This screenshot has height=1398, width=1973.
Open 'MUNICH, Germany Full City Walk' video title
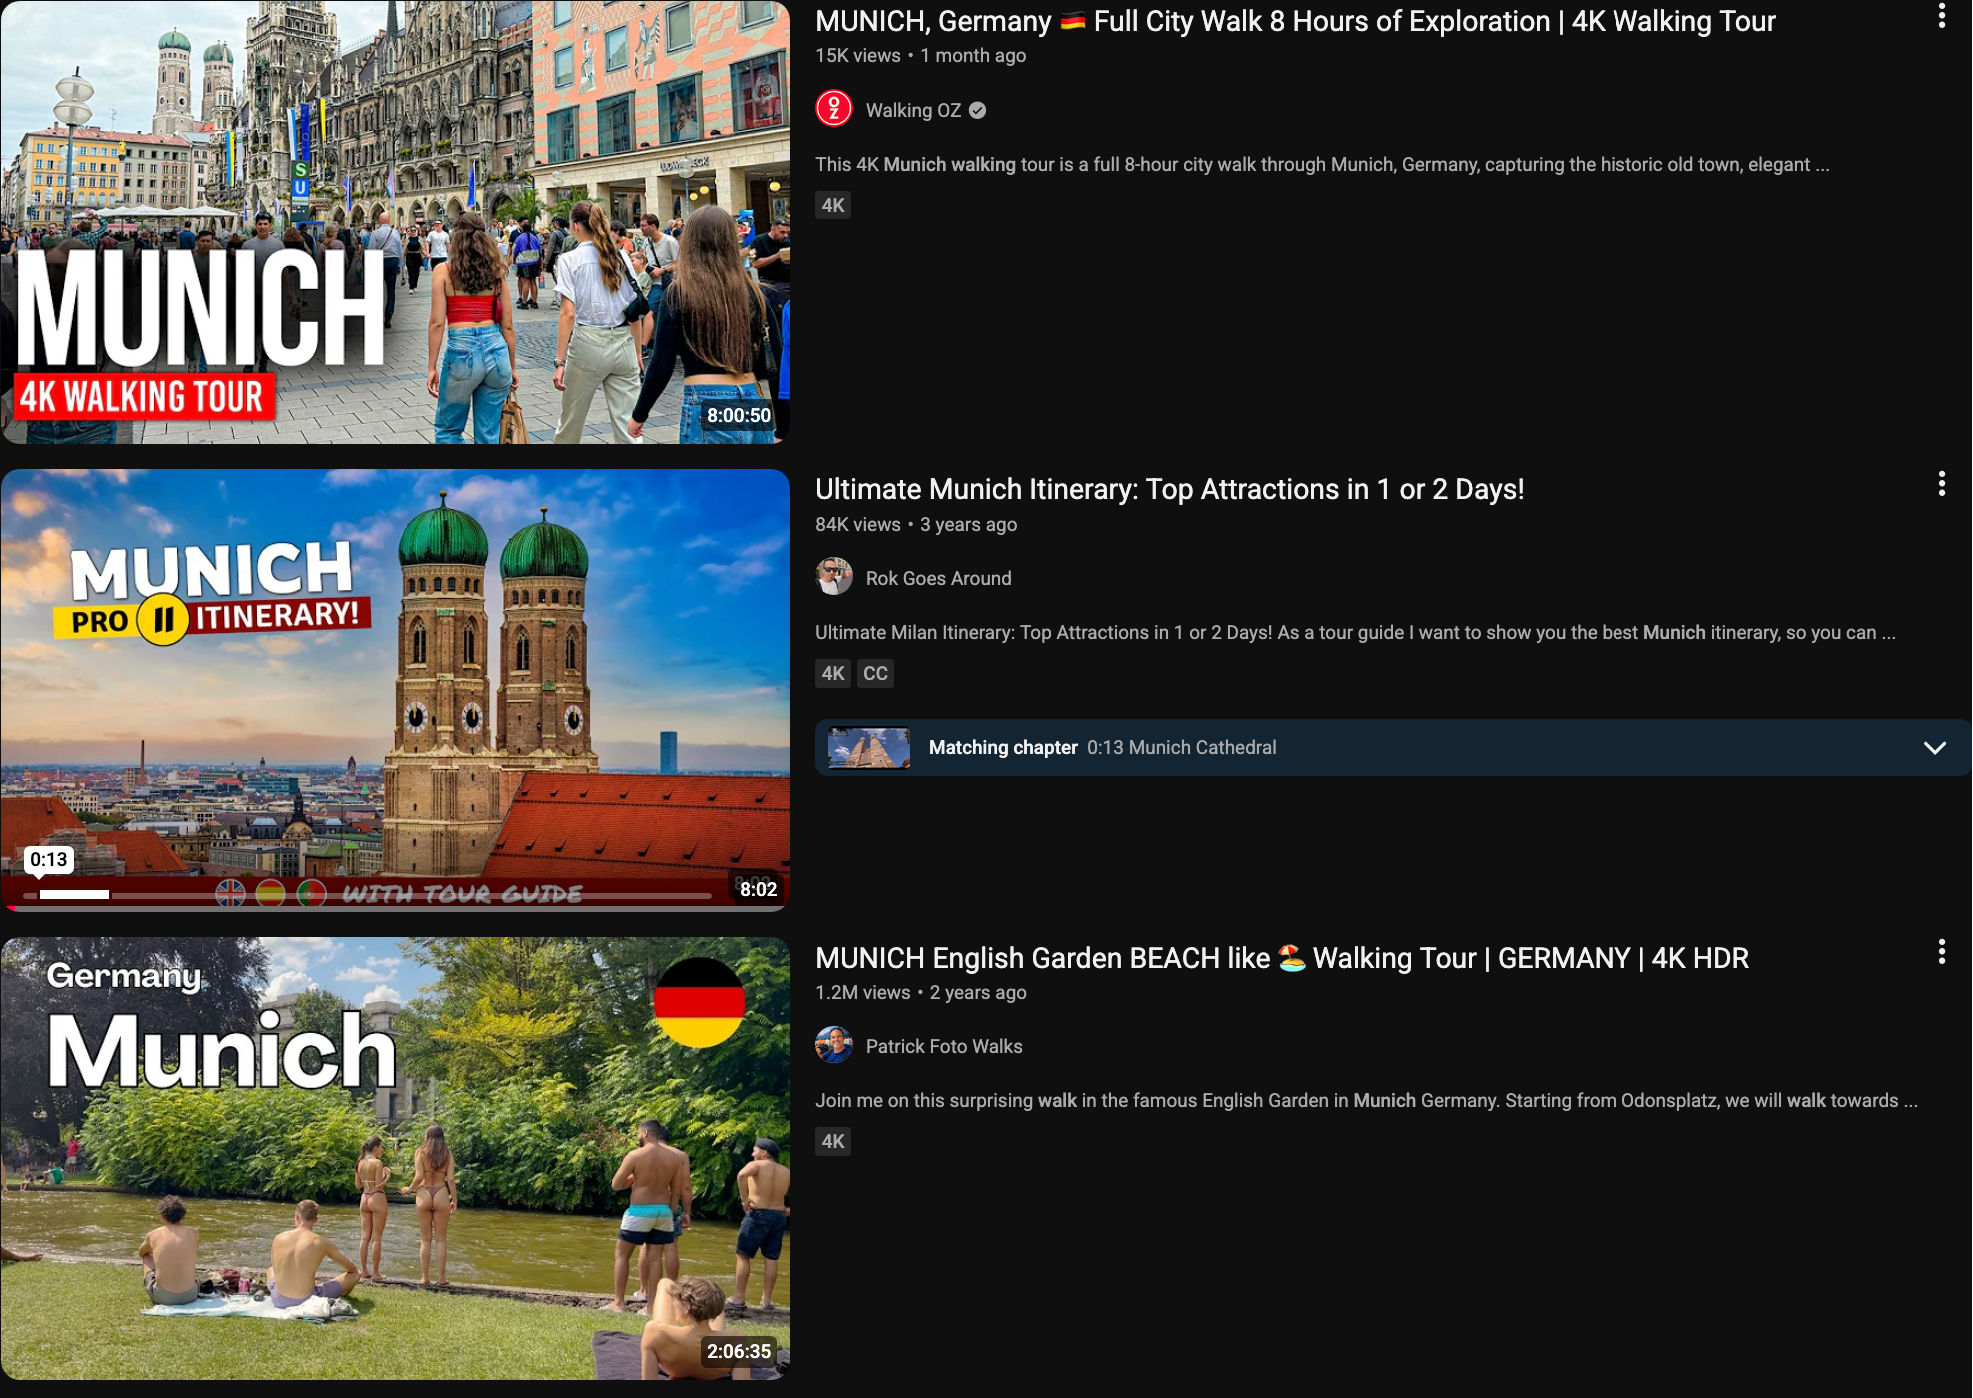point(1295,21)
